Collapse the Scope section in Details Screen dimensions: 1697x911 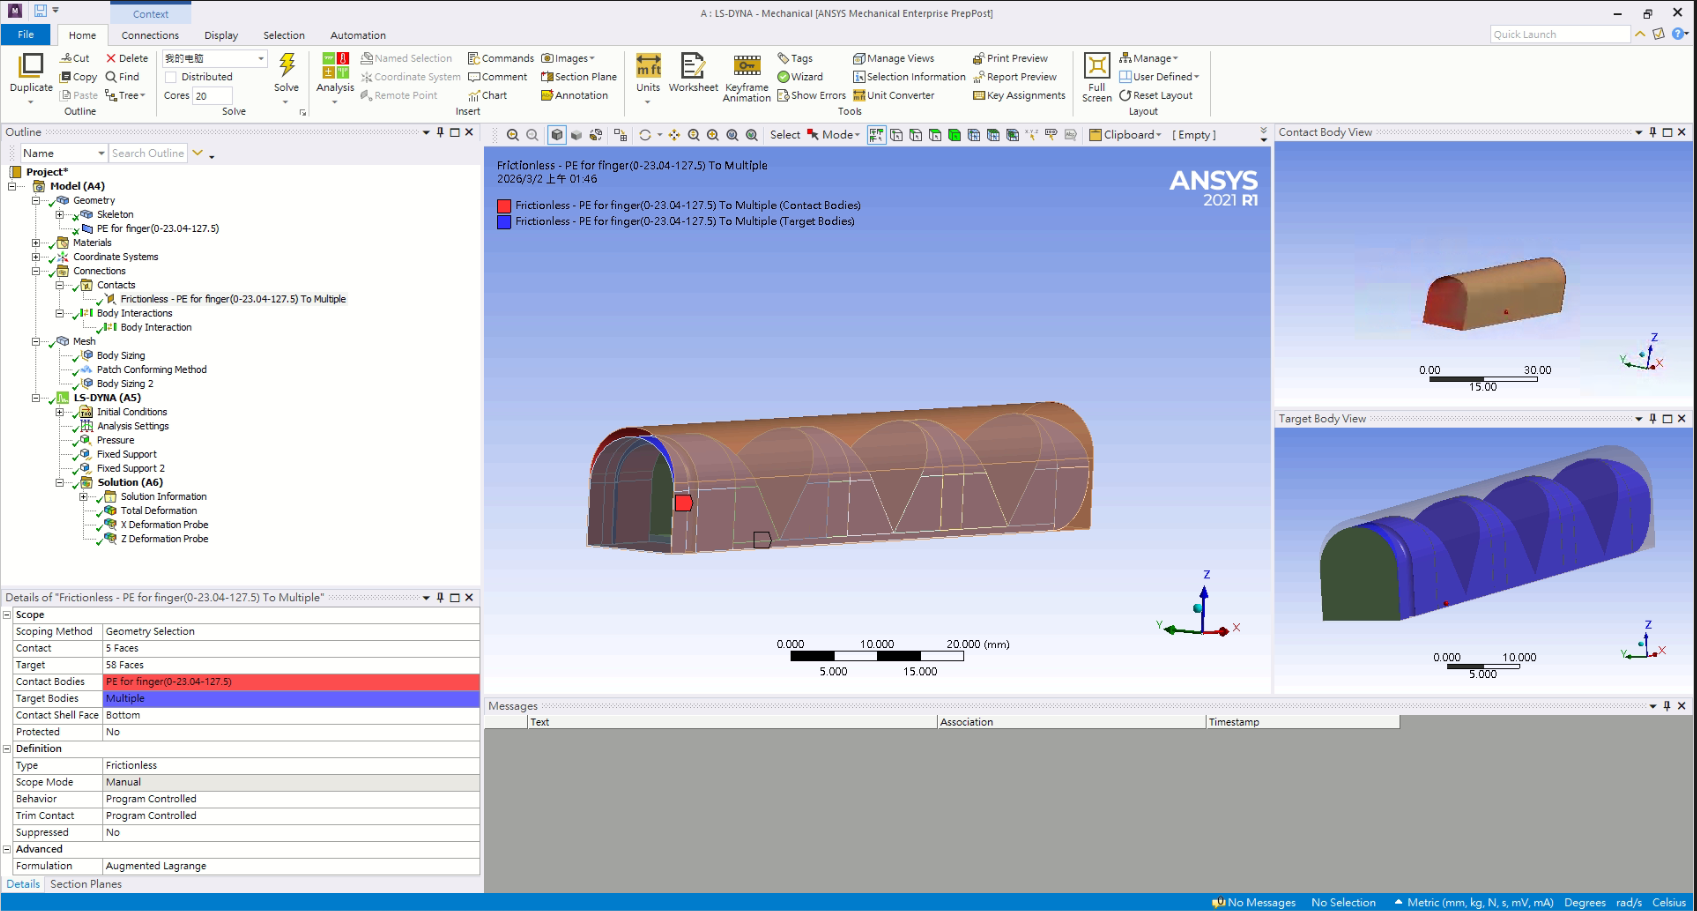pyautogui.click(x=7, y=615)
